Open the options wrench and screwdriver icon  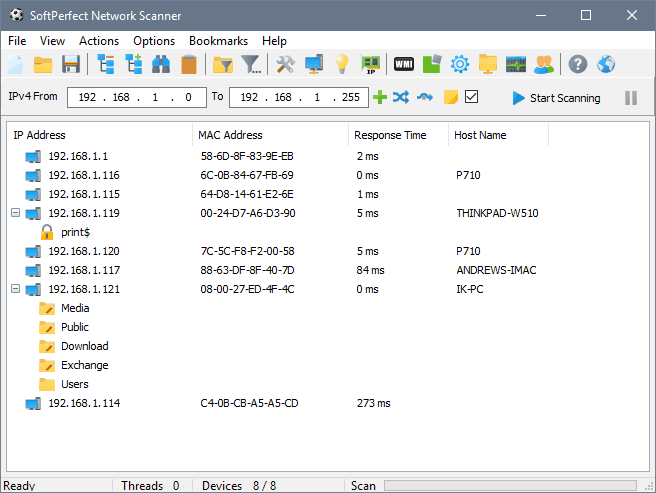tap(285, 65)
